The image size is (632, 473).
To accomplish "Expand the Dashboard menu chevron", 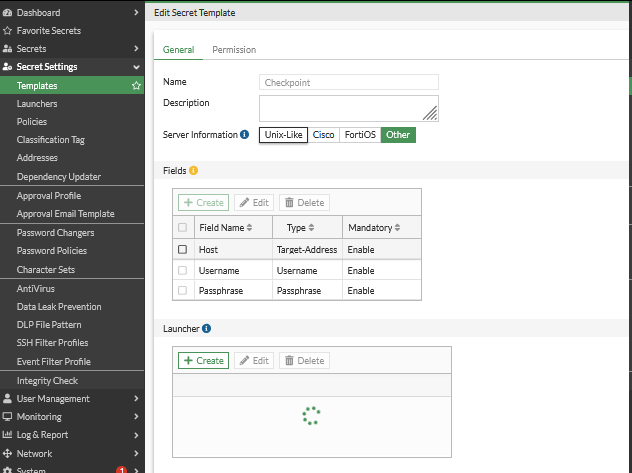I will point(136,12).
